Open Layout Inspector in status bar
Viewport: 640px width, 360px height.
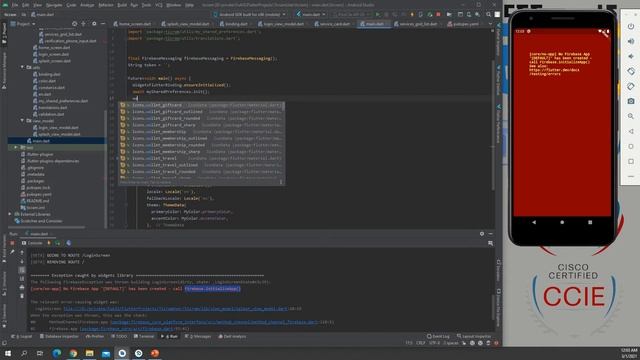click(x=474, y=337)
